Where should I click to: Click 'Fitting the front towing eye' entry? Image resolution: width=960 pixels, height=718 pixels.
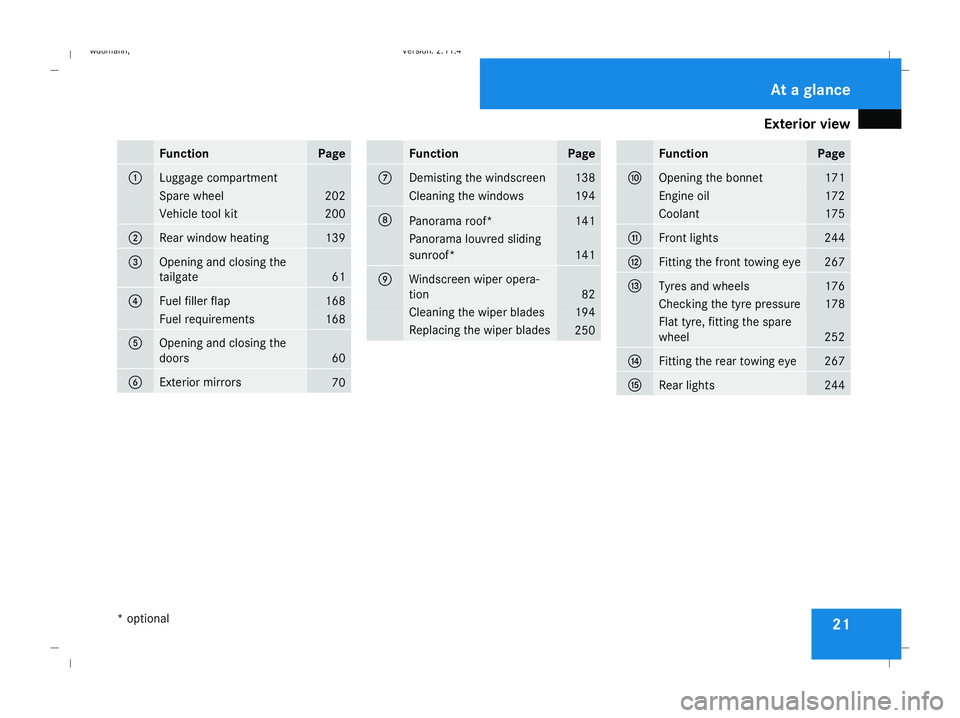(730, 262)
